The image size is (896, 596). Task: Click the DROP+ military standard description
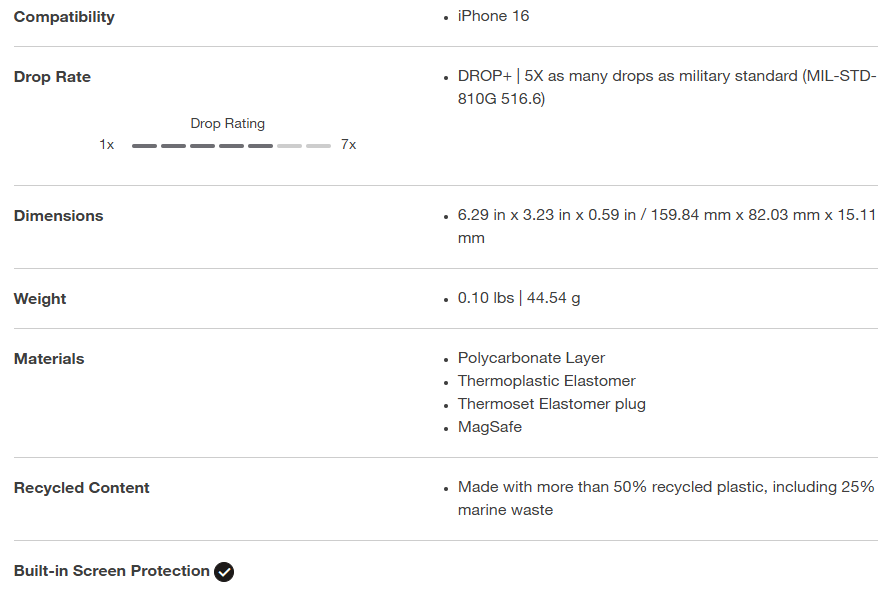tap(666, 87)
